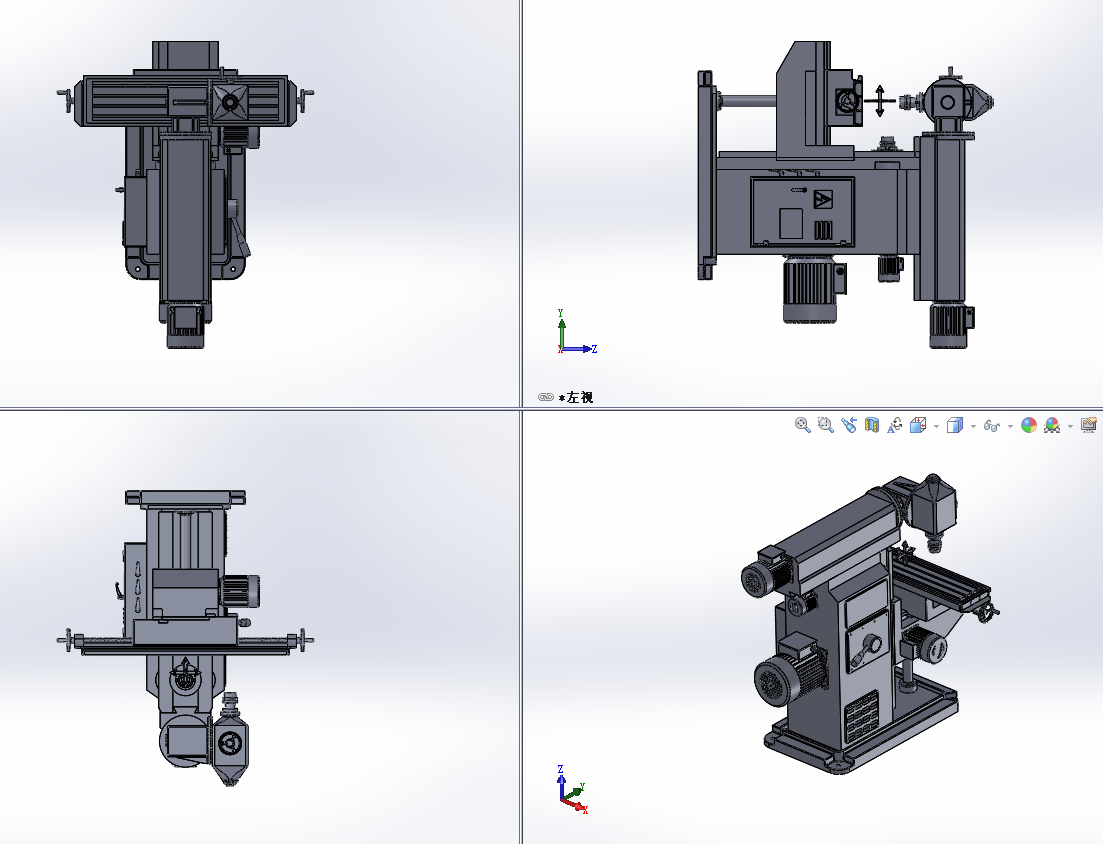Image resolution: width=1103 pixels, height=844 pixels.
Task: Select the milling machine in the top-left viewport
Action: (186, 195)
